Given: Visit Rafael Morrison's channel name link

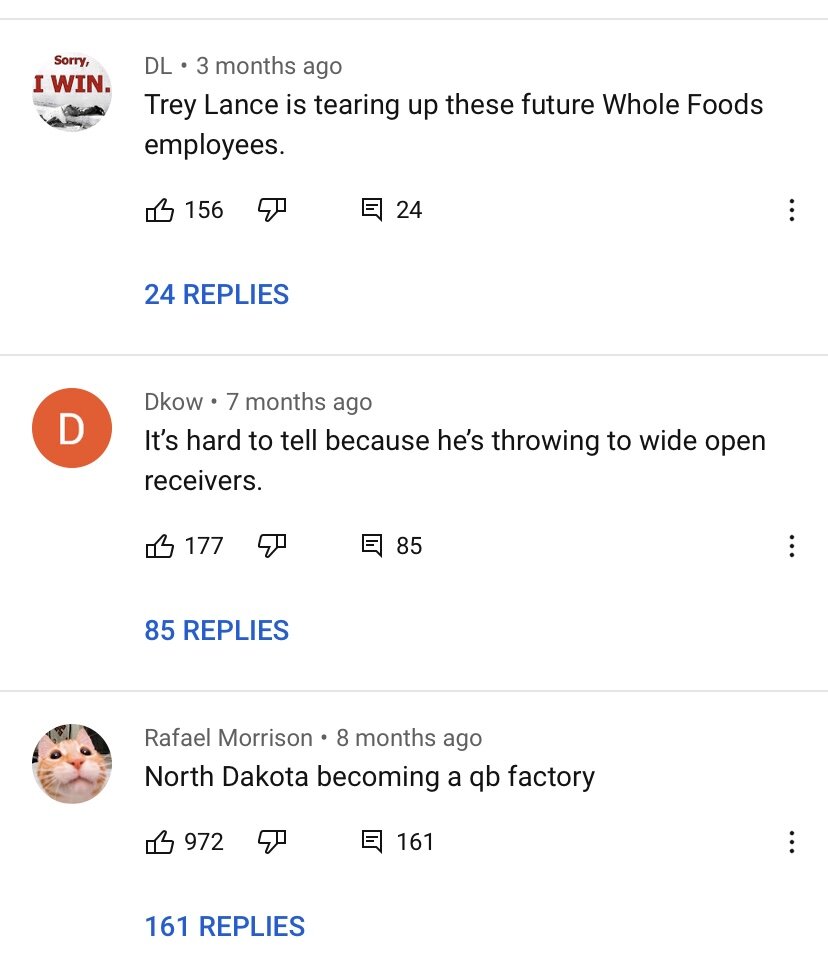Looking at the screenshot, I should coord(228,738).
